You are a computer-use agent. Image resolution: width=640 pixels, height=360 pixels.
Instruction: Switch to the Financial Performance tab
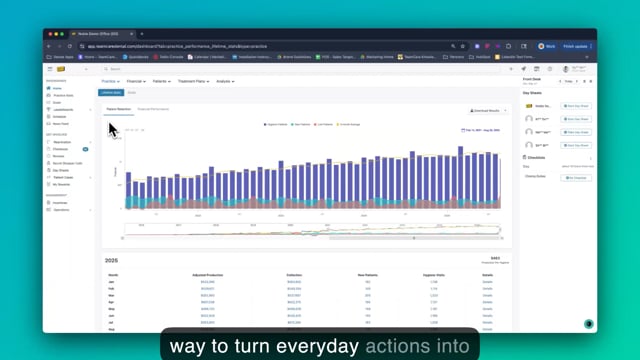click(x=153, y=109)
